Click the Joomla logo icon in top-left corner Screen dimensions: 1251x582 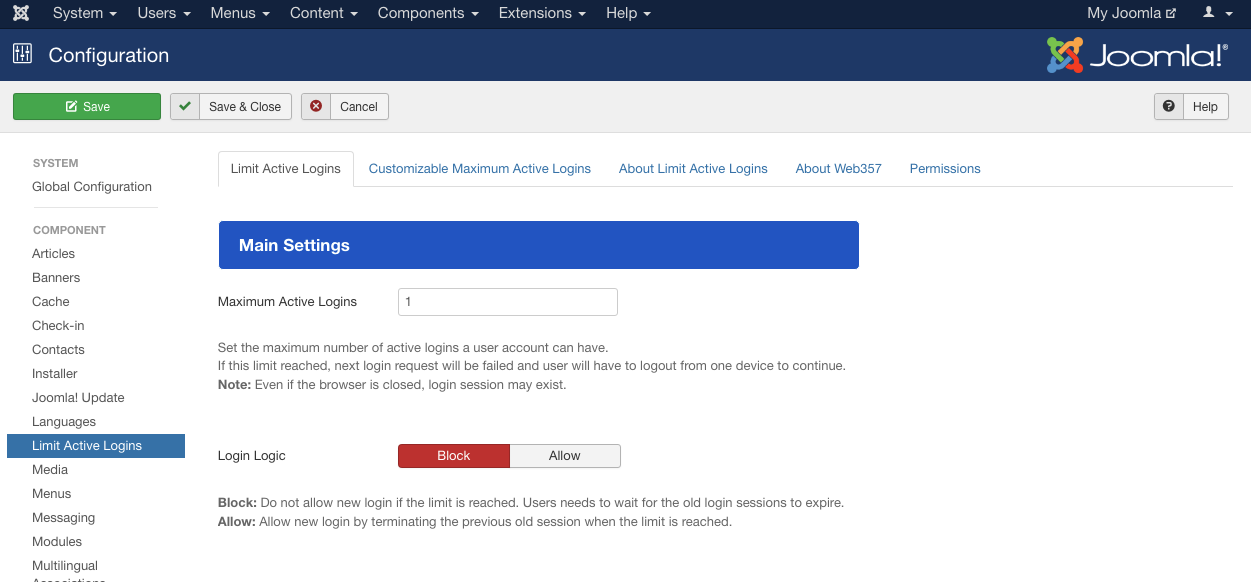point(21,14)
